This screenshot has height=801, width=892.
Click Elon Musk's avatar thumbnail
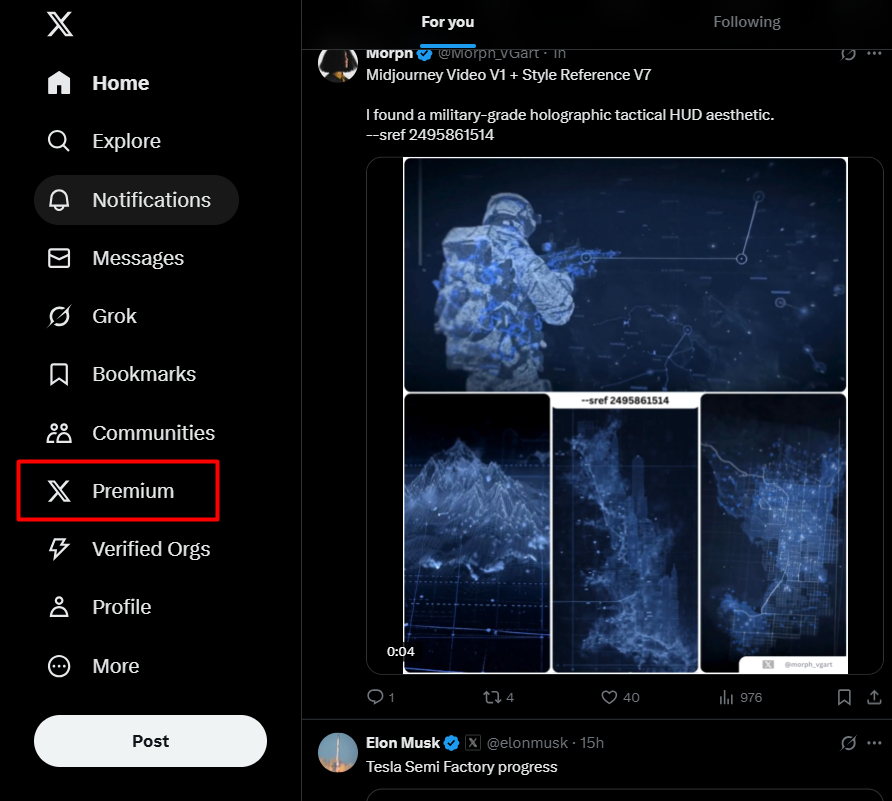click(x=338, y=752)
